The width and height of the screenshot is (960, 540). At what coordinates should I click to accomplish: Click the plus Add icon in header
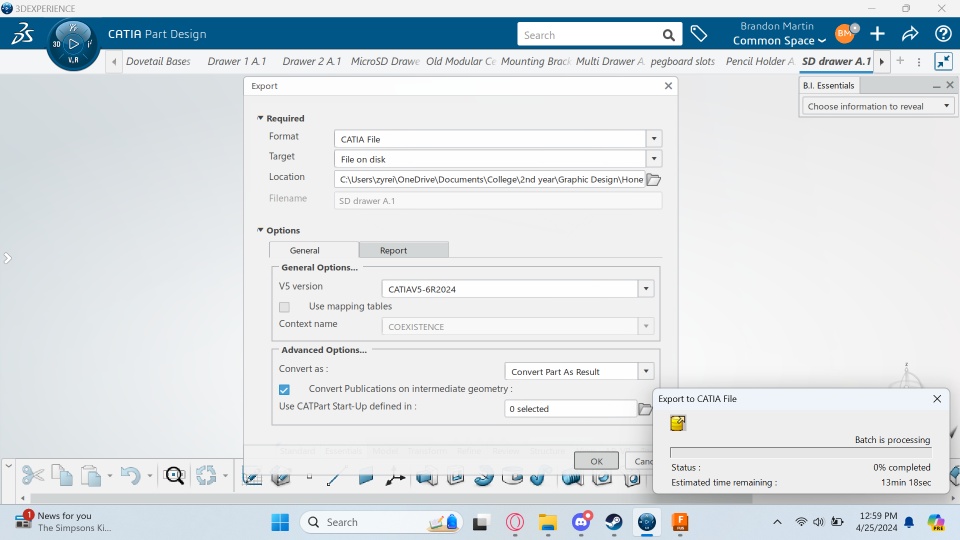pyautogui.click(x=877, y=34)
